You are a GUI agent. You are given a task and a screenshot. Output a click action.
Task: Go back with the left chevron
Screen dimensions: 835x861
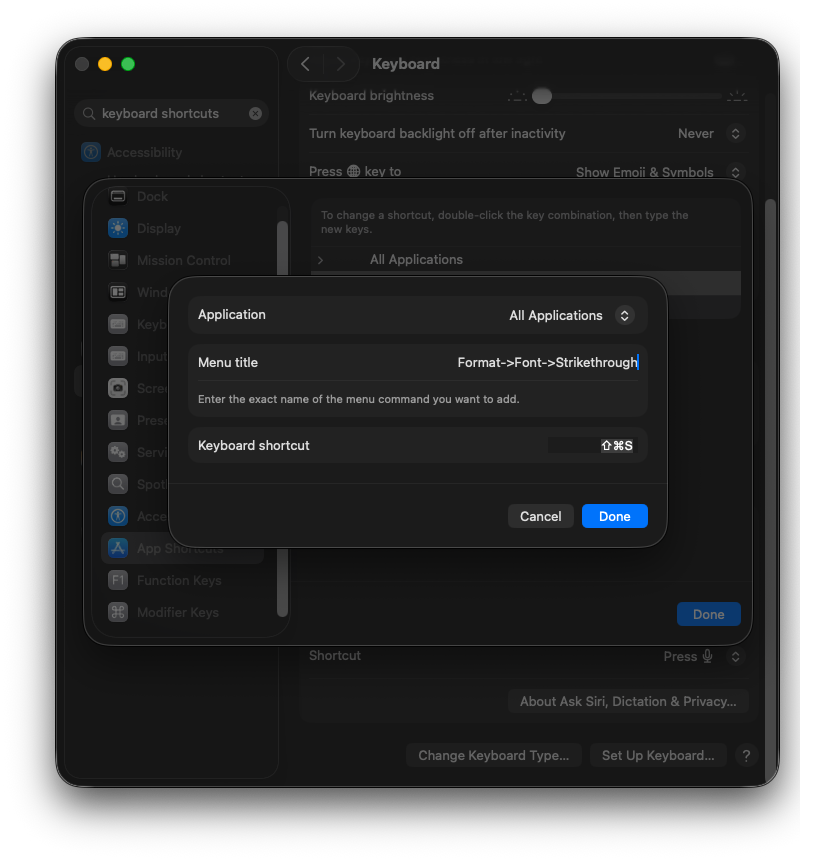(306, 64)
